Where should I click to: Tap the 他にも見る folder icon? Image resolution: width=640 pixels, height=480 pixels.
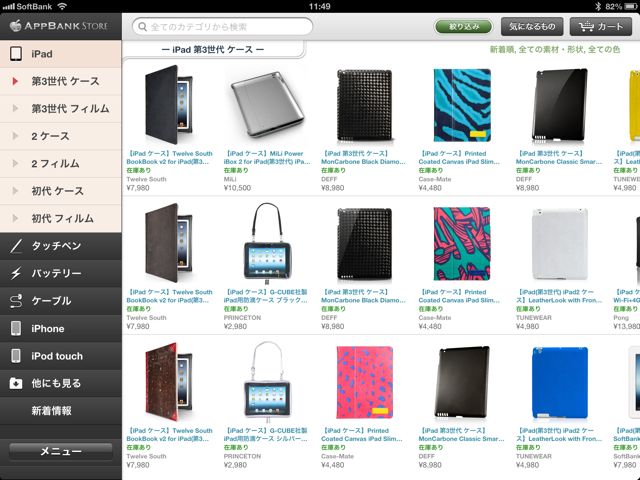[x=16, y=383]
